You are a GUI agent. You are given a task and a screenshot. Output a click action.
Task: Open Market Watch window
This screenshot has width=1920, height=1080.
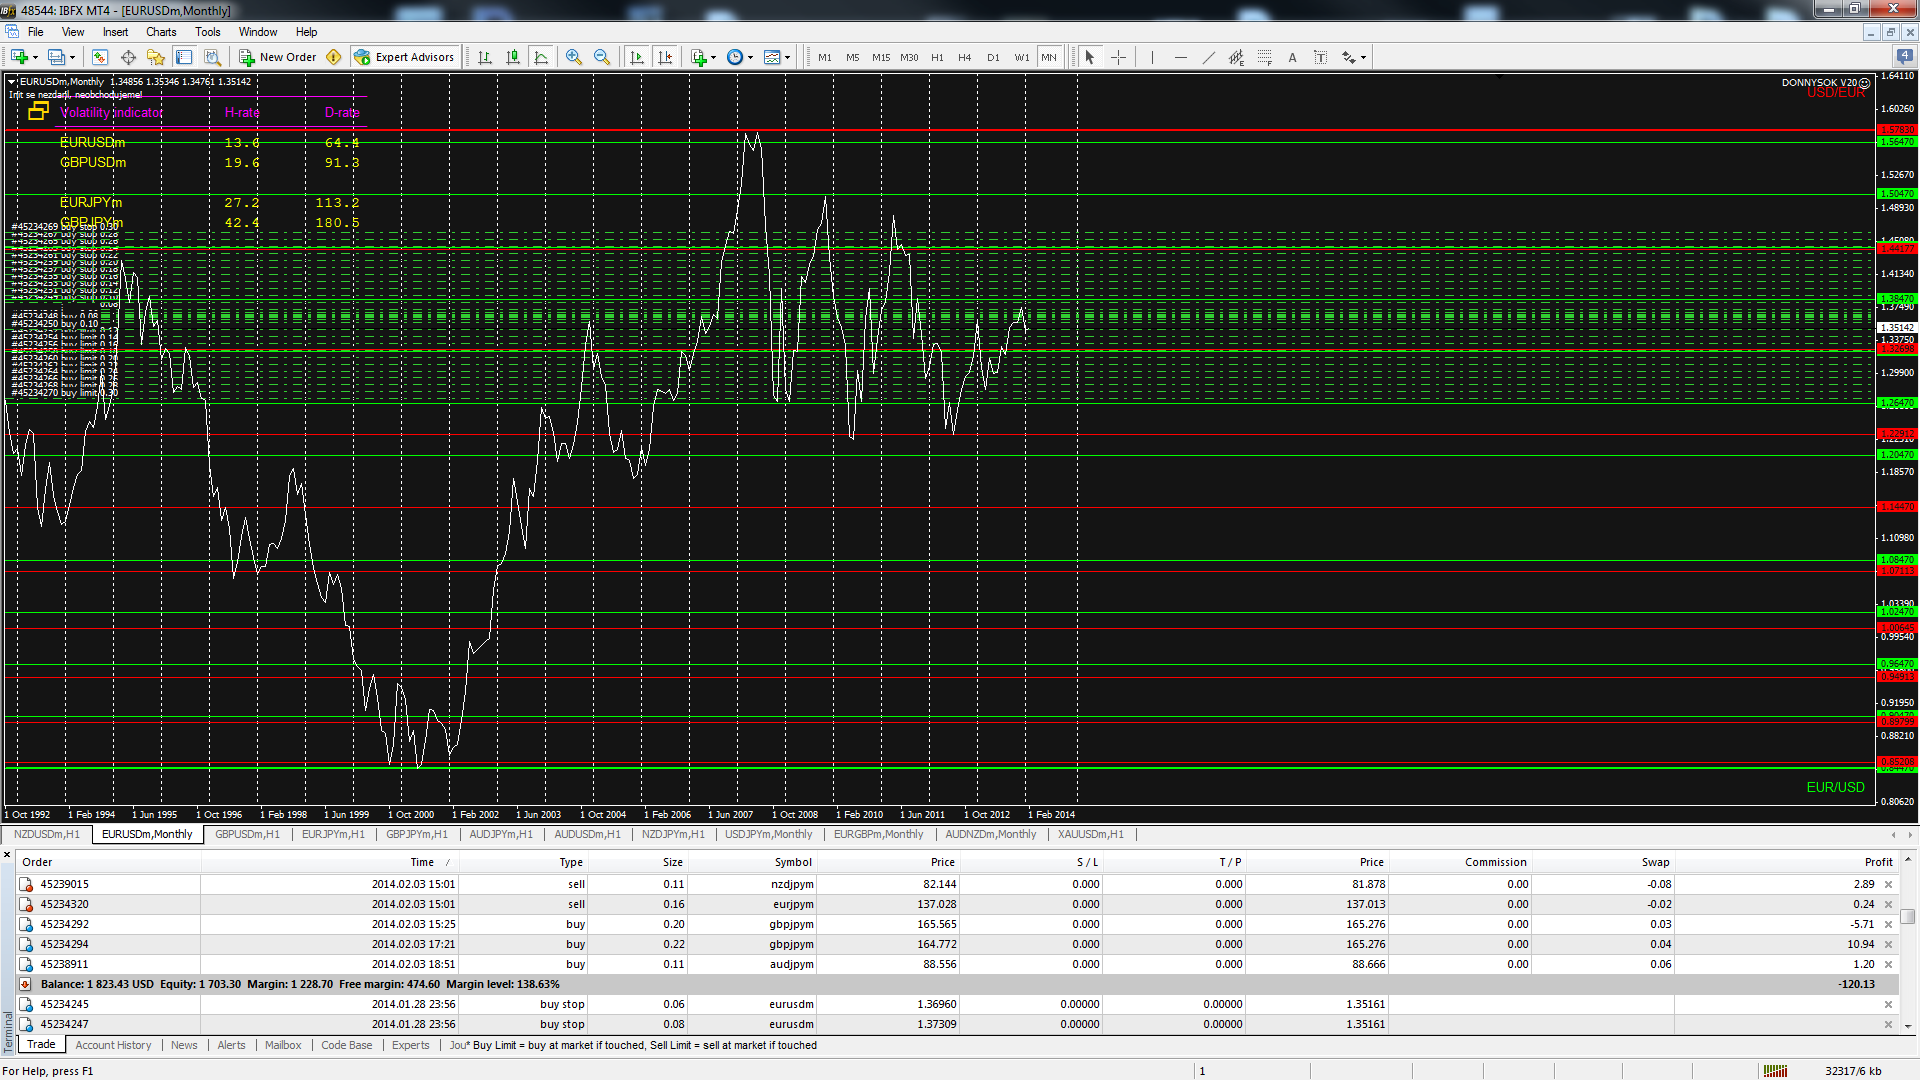[99, 57]
